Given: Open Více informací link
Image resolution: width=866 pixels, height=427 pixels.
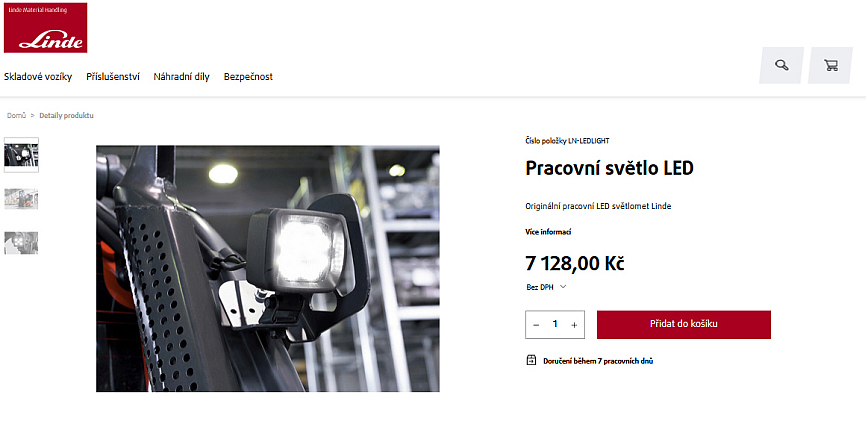Looking at the screenshot, I should 548,232.
